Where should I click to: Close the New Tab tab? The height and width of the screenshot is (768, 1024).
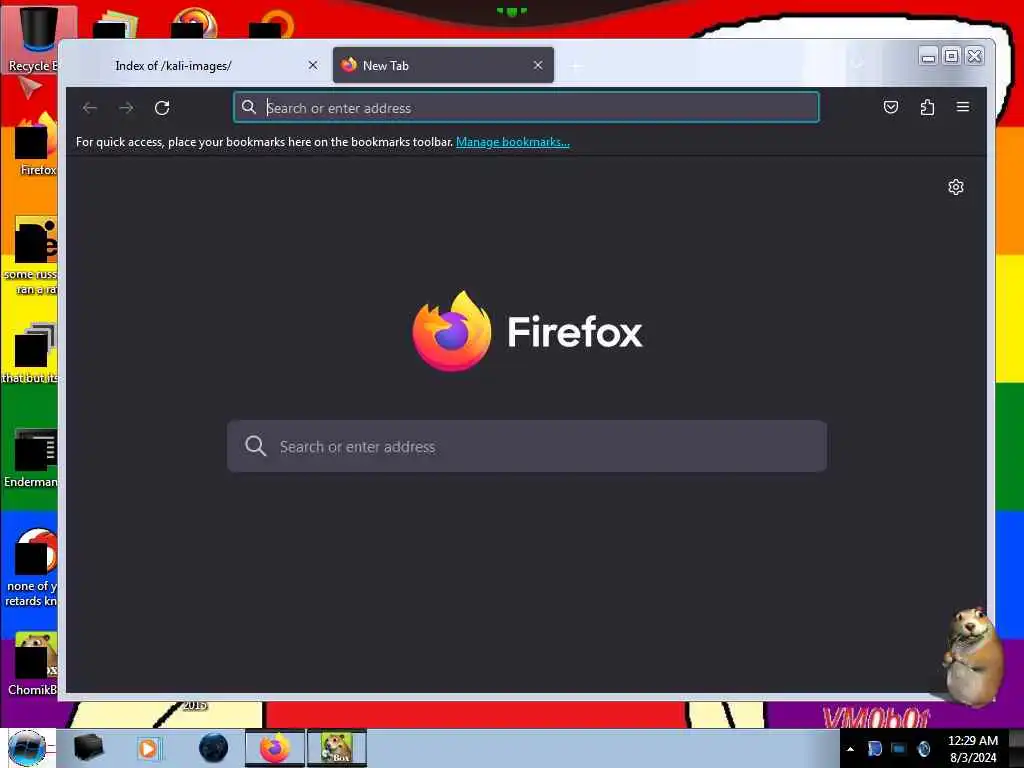537,65
